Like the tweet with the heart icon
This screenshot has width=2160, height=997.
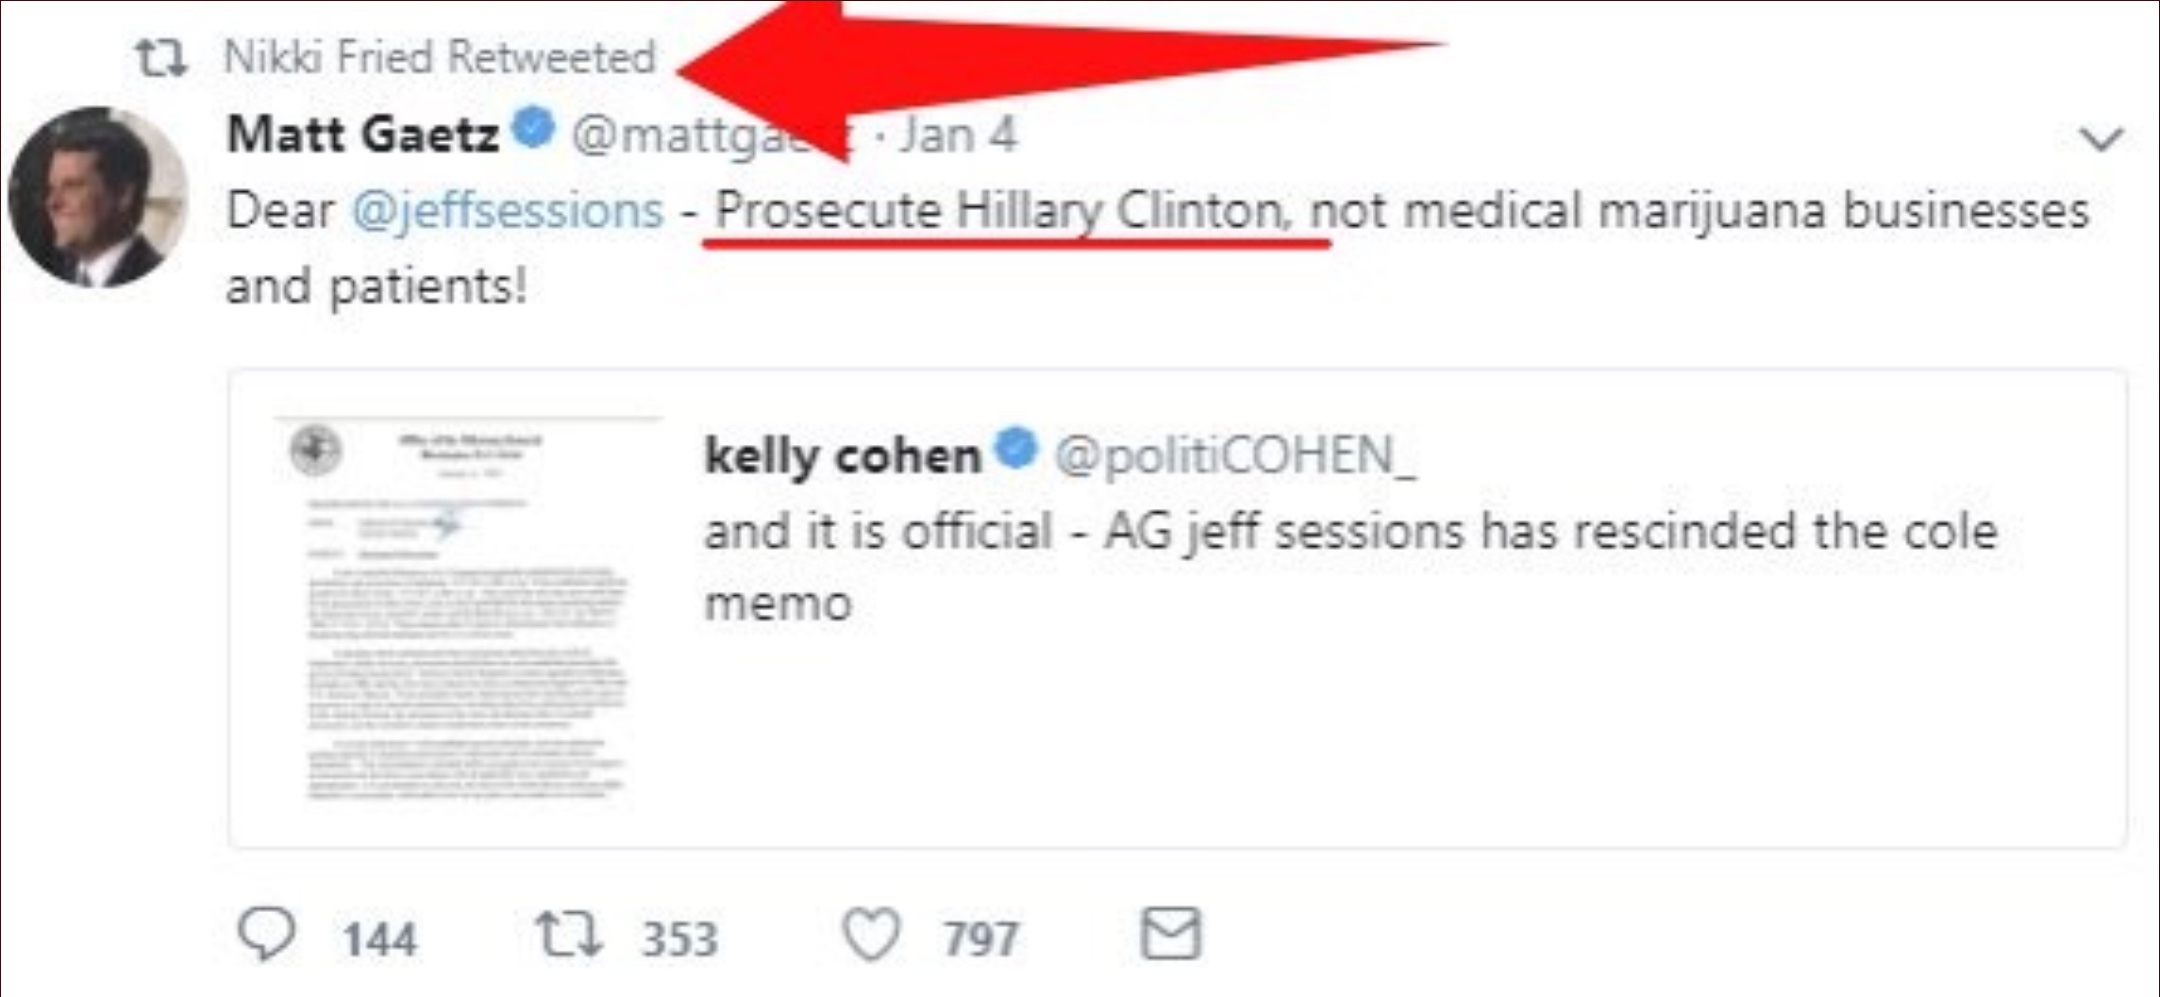click(871, 936)
